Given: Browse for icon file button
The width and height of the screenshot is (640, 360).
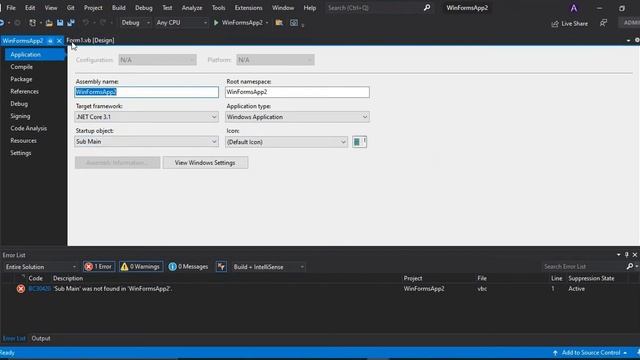Looking at the screenshot, I should [x=360, y=142].
